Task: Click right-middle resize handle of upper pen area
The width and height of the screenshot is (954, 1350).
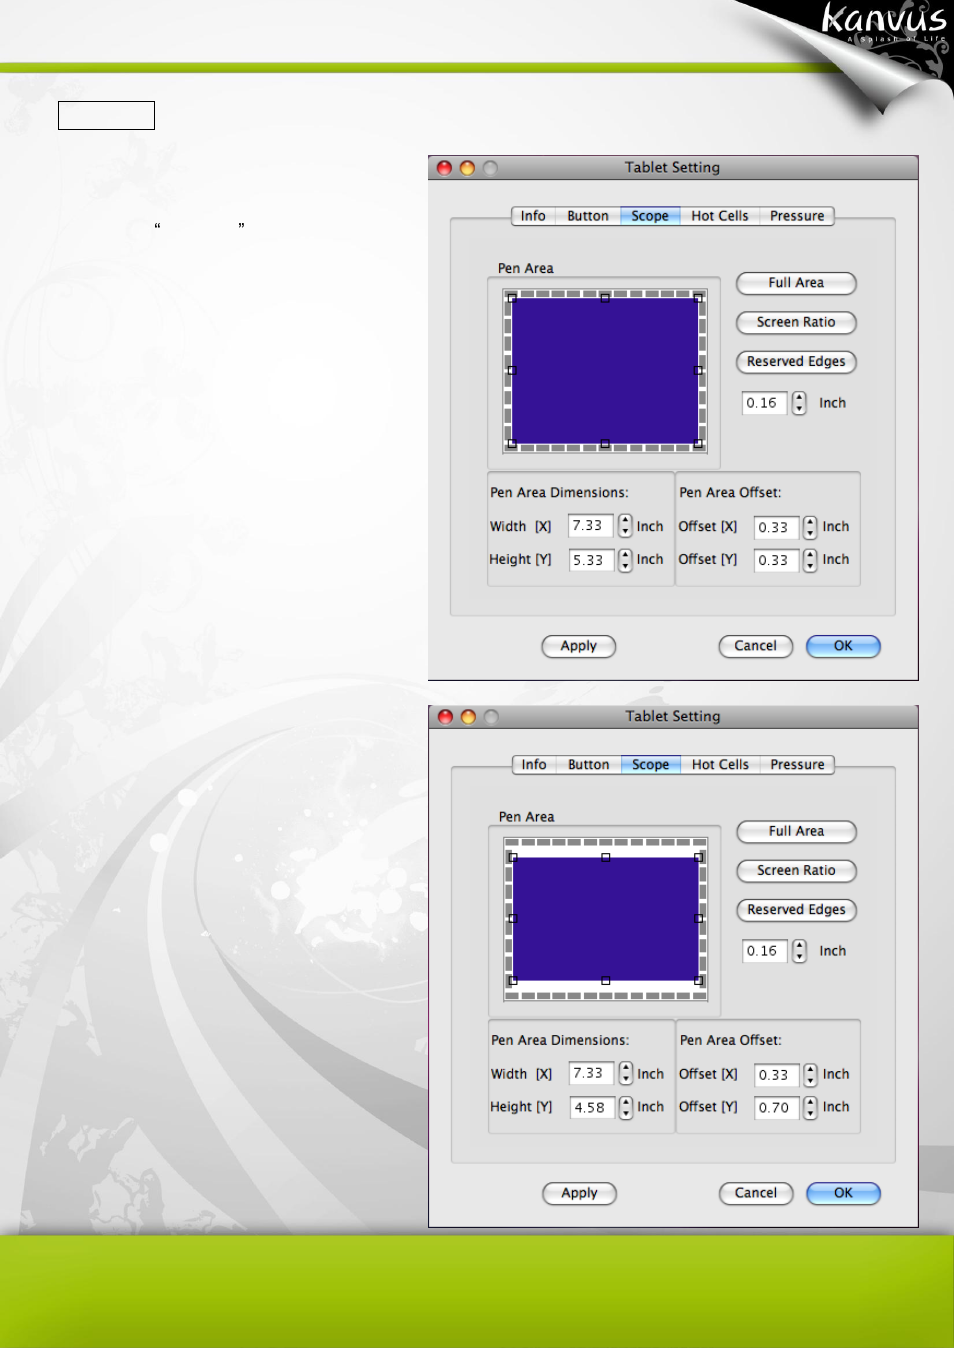Action: tap(698, 371)
